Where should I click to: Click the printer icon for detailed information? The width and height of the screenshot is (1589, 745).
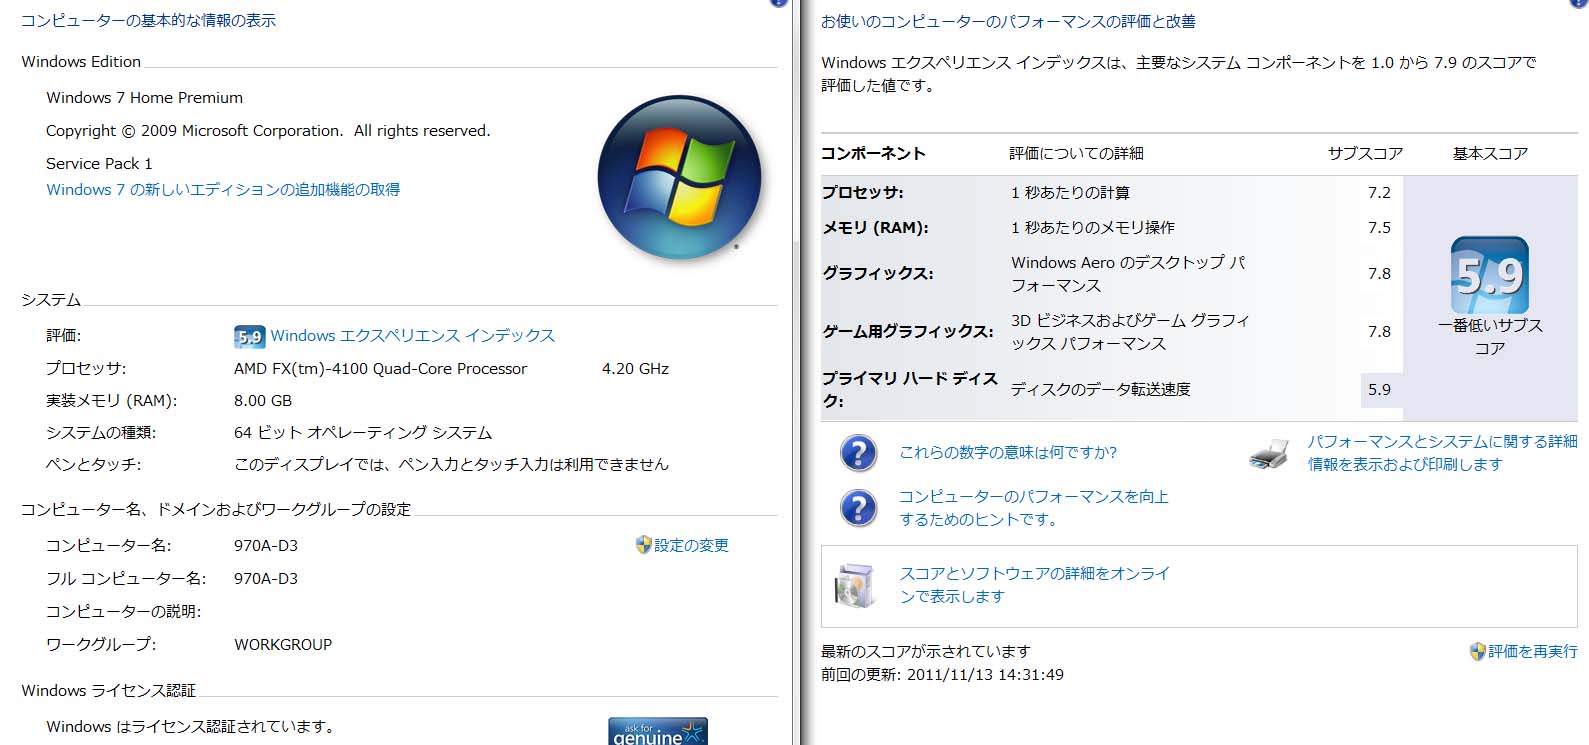click(1269, 454)
